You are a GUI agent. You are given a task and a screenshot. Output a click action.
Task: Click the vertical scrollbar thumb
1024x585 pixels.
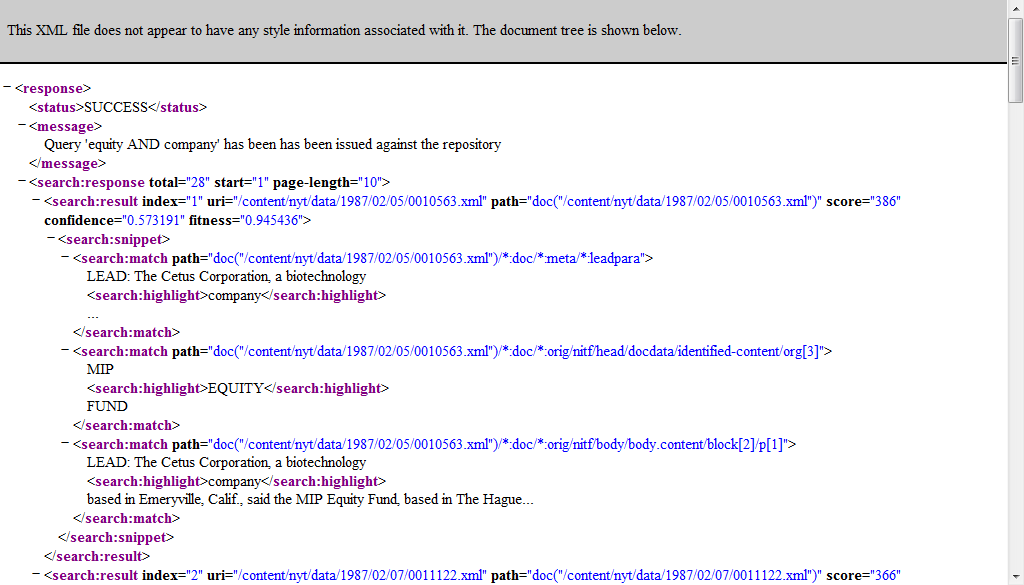(x=1015, y=60)
